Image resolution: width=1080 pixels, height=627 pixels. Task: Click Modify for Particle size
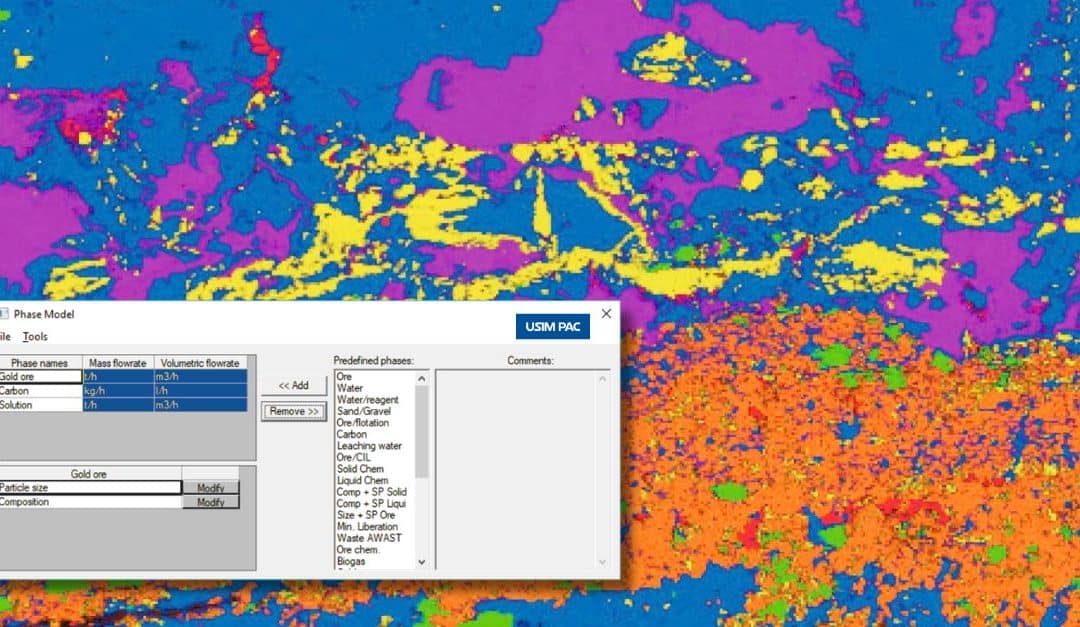click(x=211, y=488)
